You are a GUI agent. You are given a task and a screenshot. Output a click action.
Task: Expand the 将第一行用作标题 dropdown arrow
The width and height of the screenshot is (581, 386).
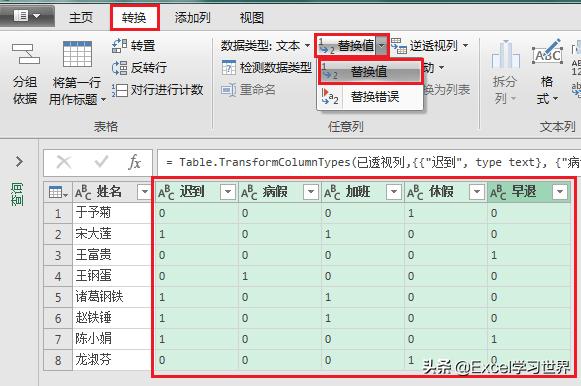pos(103,99)
